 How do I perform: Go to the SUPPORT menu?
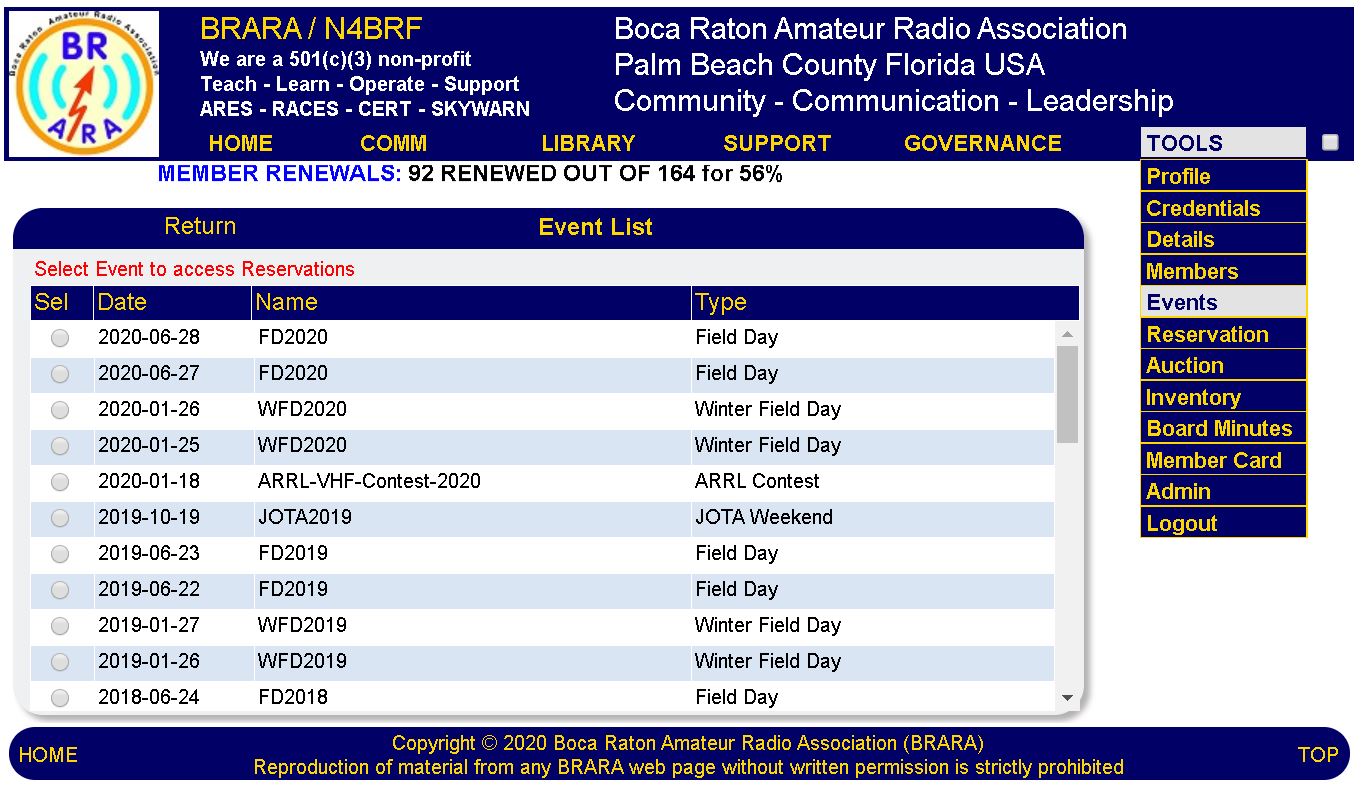[x=776, y=143]
